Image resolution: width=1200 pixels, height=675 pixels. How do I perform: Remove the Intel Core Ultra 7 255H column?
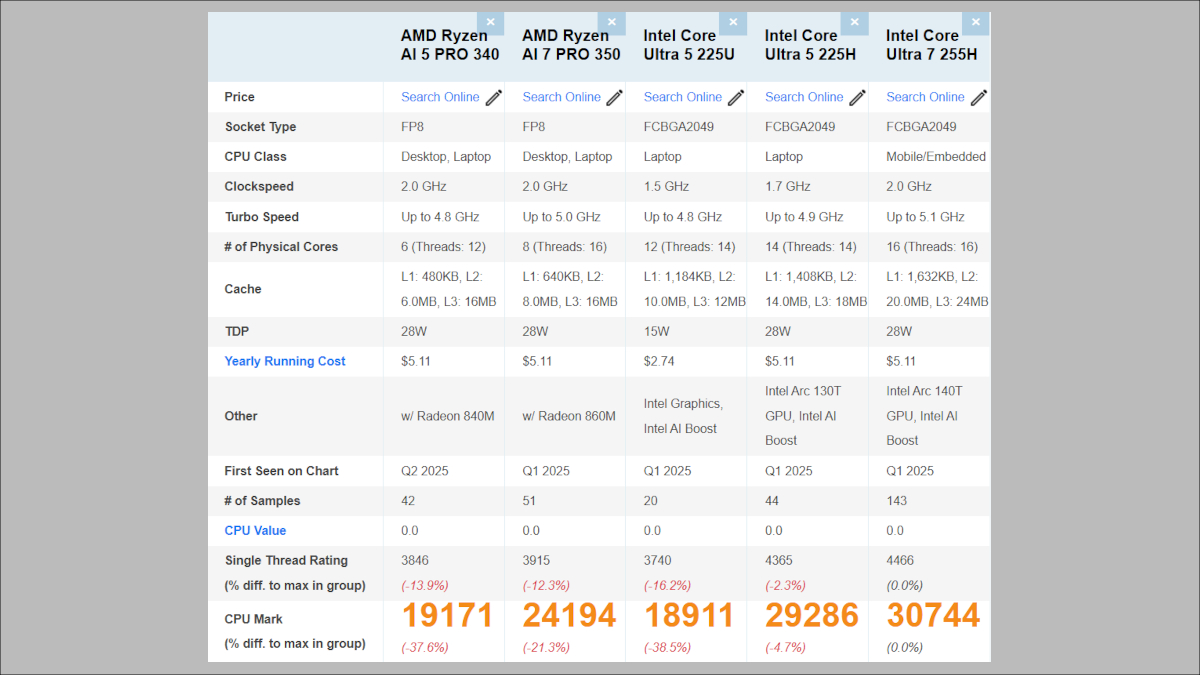(975, 22)
